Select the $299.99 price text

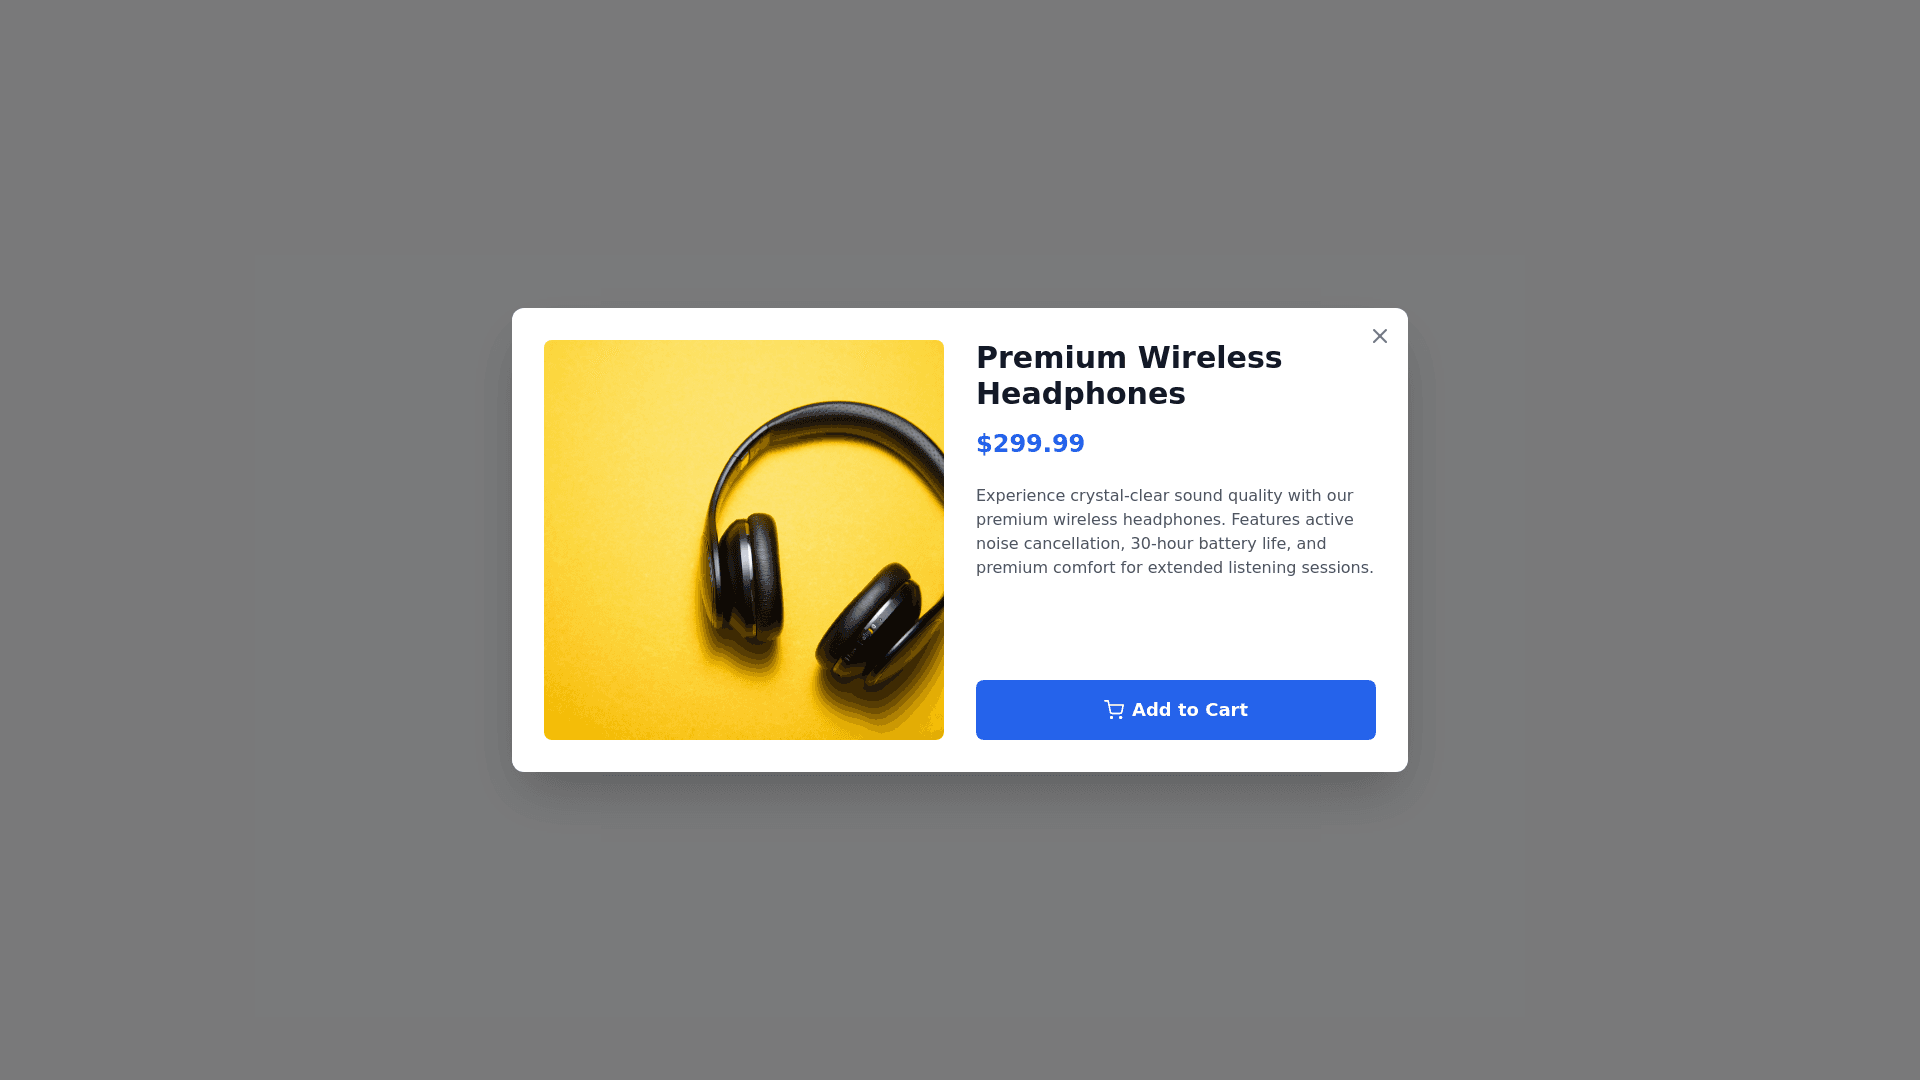point(1030,443)
